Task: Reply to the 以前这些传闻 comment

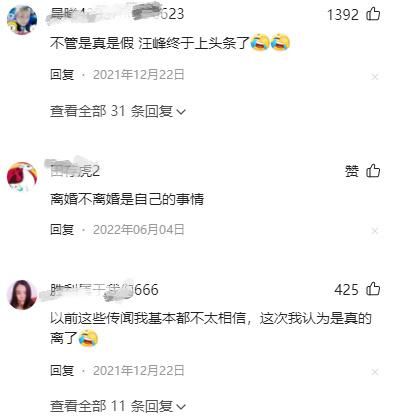Action: [x=62, y=370]
